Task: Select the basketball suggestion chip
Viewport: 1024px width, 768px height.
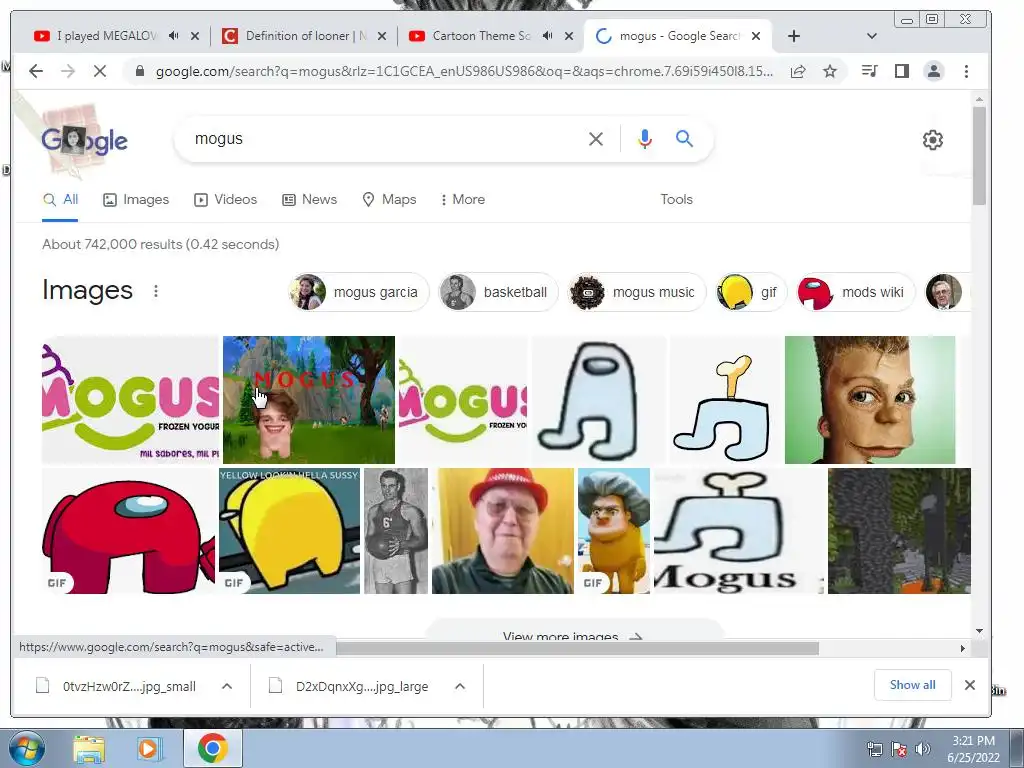Action: pos(498,292)
